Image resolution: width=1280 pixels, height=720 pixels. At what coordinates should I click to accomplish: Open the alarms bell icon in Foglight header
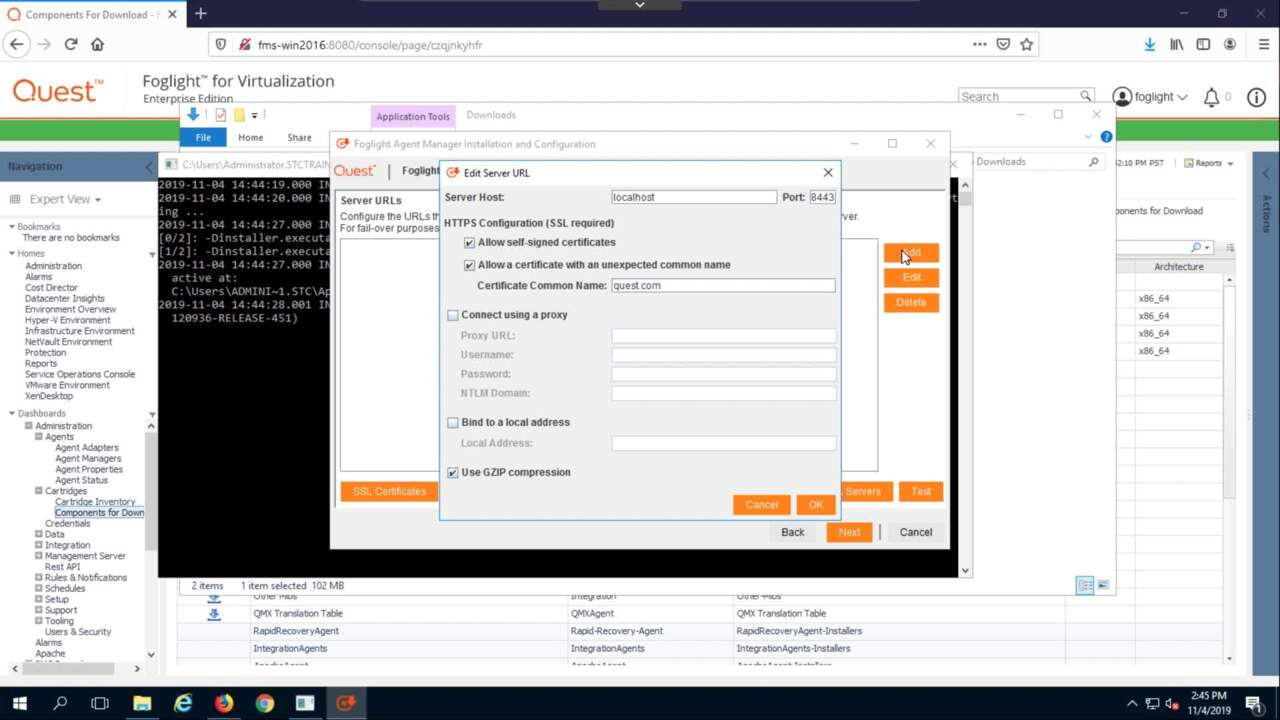click(x=1211, y=96)
